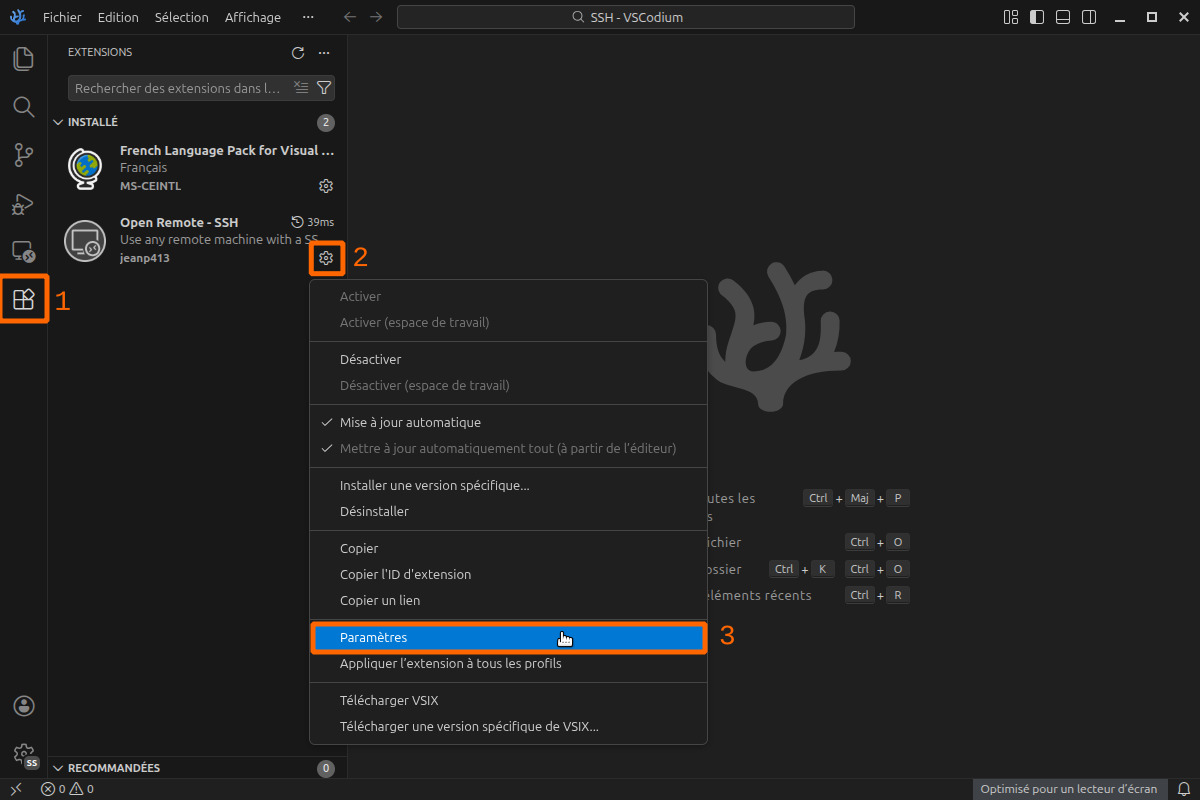Go forward with the navigation arrow
1200x800 pixels.
(x=376, y=17)
